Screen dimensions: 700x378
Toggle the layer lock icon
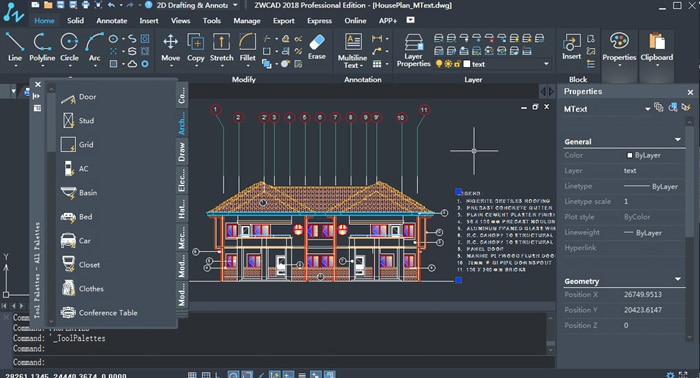click(x=457, y=64)
